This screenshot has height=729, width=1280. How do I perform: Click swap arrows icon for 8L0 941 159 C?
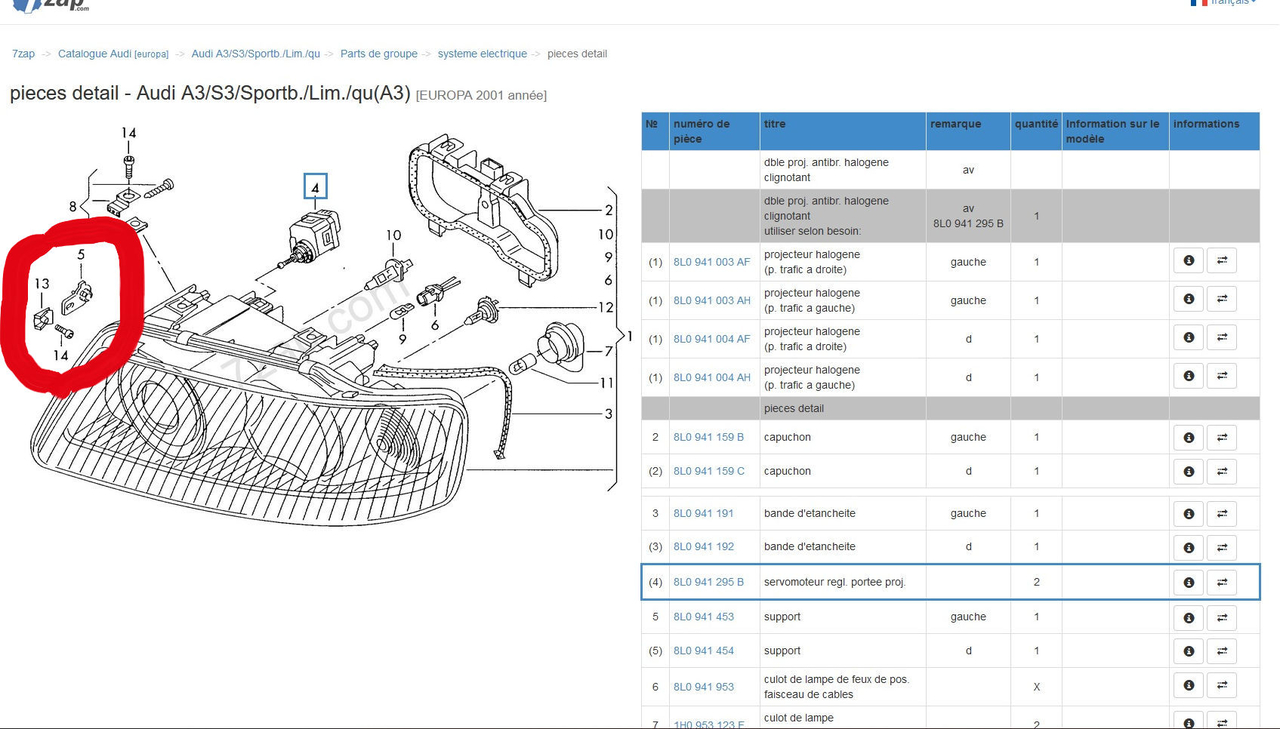[x=1221, y=472]
